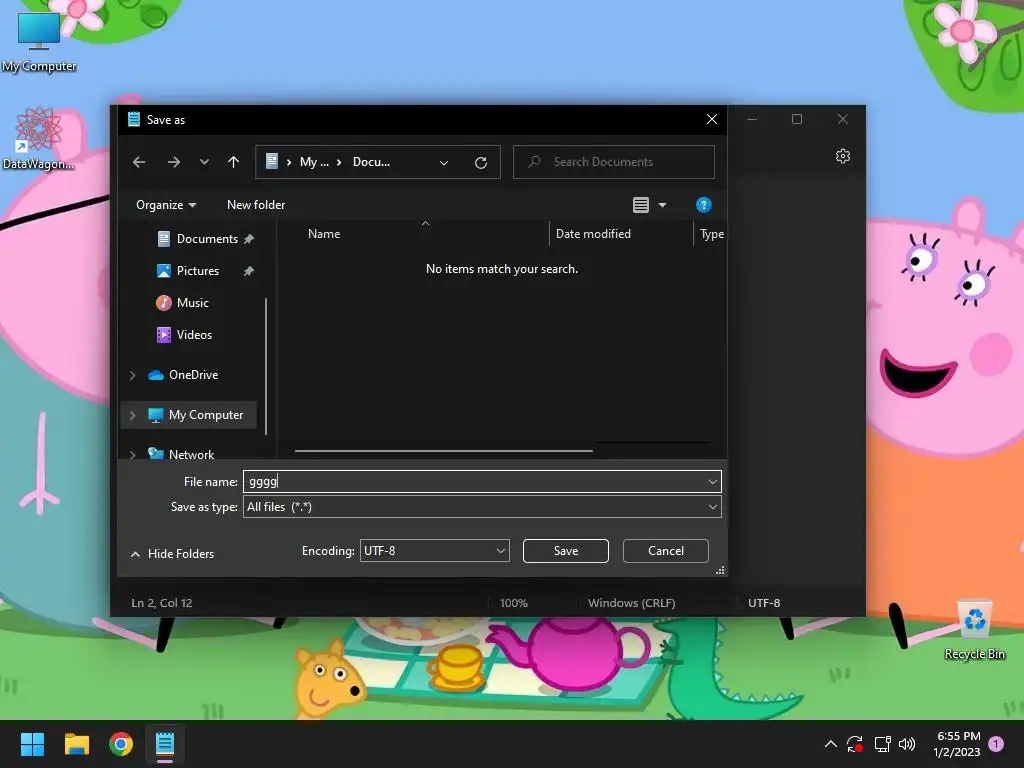Click the sync status tray icon
The width and height of the screenshot is (1024, 768).
[855, 744]
